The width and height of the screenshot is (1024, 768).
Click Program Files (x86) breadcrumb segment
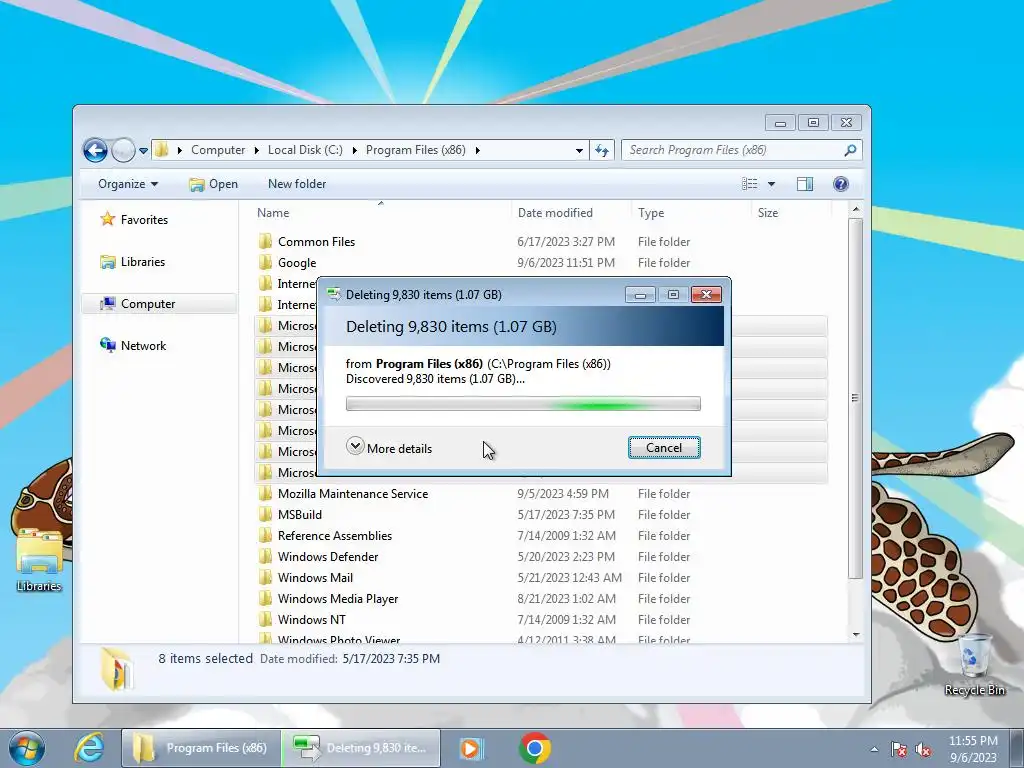pyautogui.click(x=415, y=150)
